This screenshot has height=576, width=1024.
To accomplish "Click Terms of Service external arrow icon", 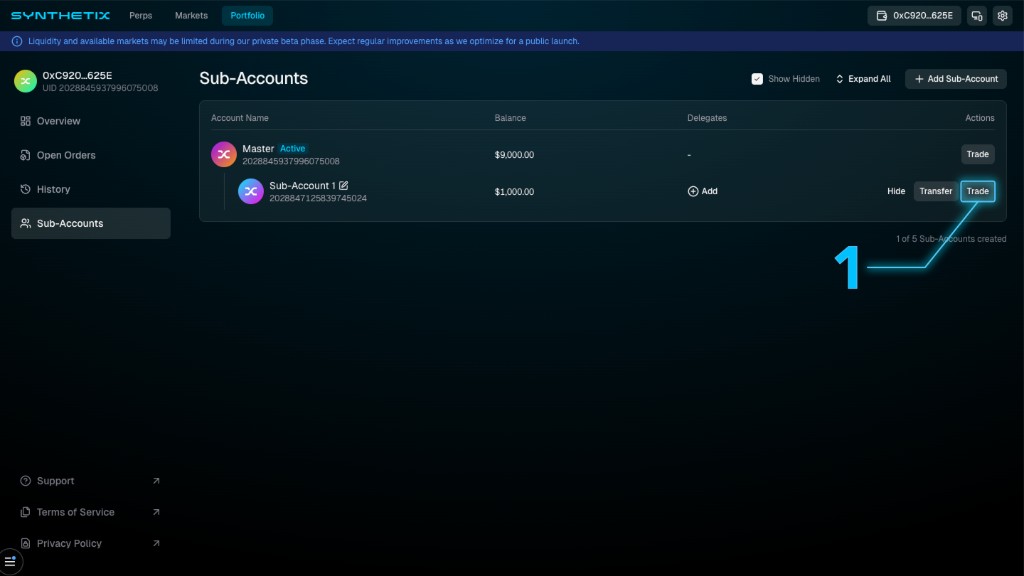I will [156, 512].
